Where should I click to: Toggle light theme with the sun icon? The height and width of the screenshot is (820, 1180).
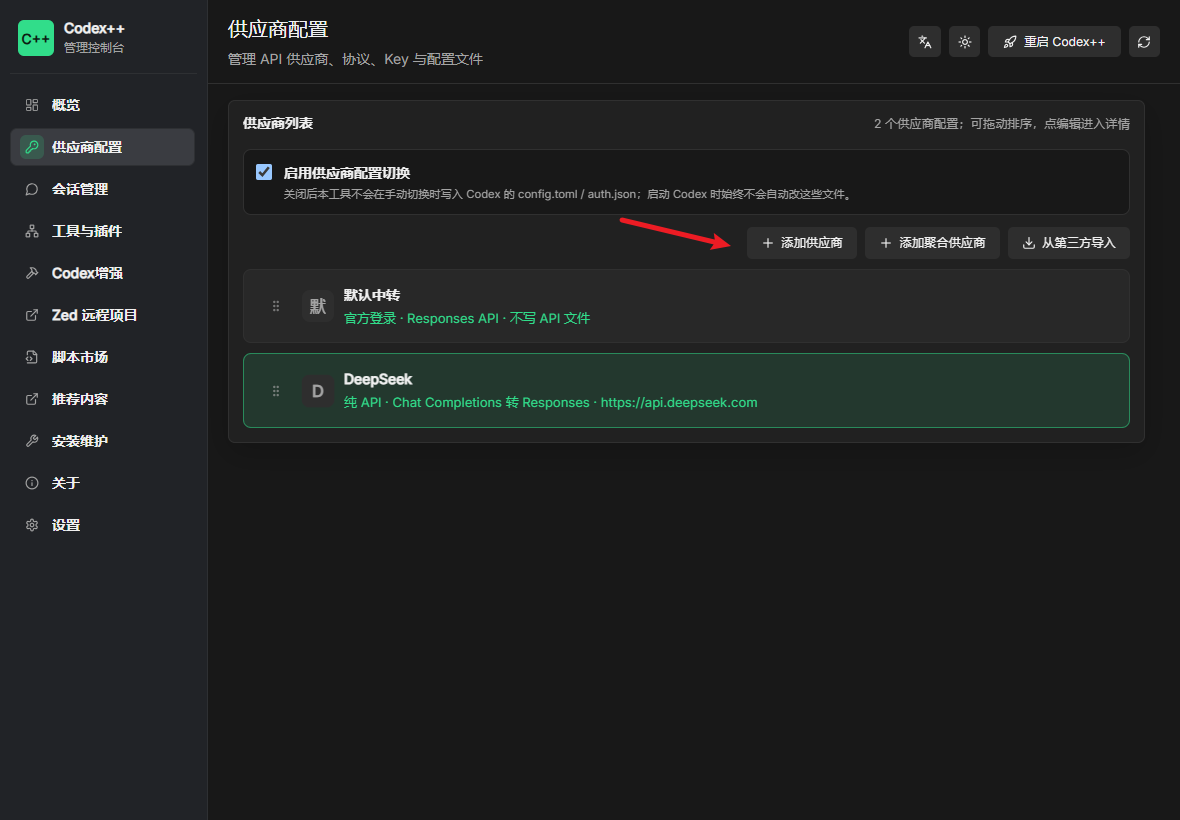coord(965,42)
